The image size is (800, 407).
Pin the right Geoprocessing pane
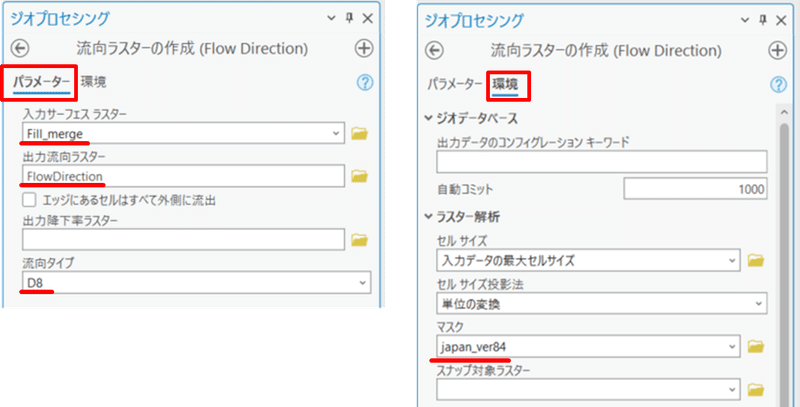click(763, 20)
